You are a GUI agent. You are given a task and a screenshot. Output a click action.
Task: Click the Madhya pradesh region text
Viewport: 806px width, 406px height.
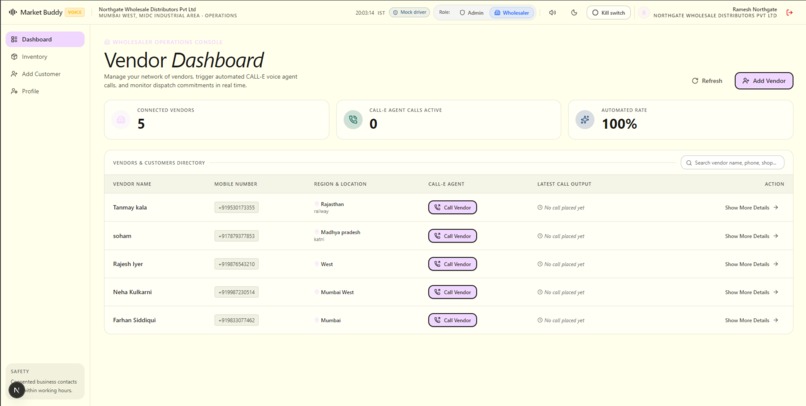[340, 232]
